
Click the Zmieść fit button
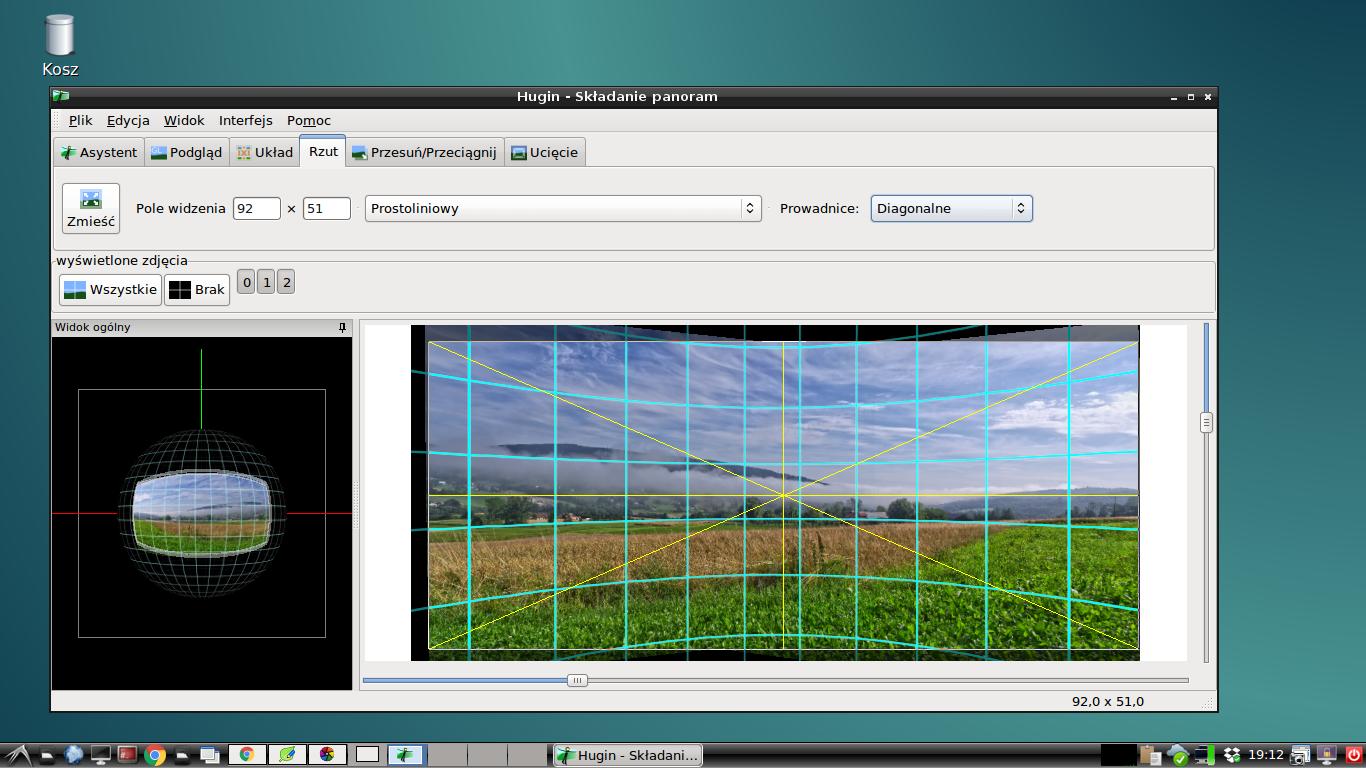(90, 208)
